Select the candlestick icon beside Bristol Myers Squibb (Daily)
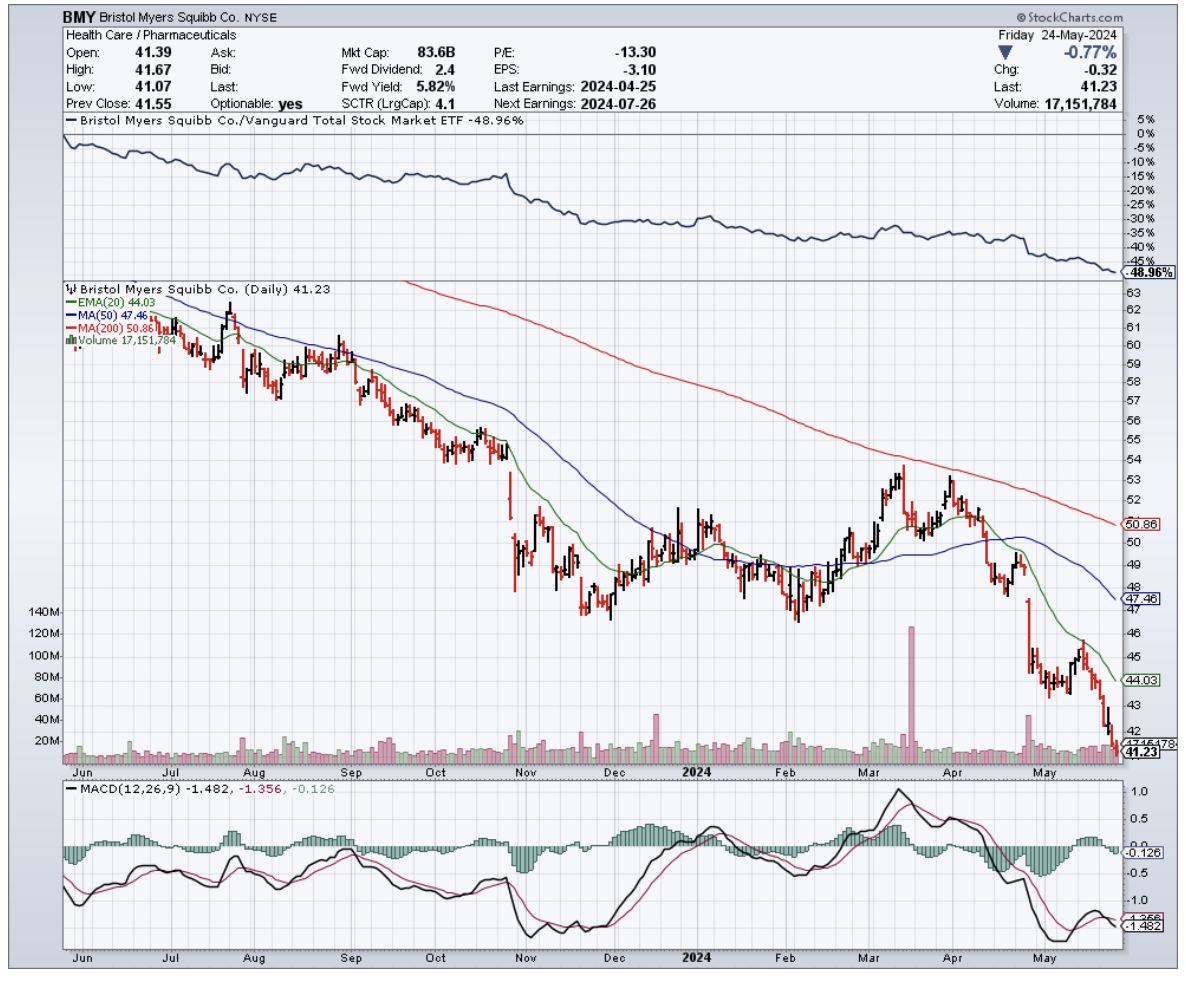The width and height of the screenshot is (1186, 986). click(70, 287)
